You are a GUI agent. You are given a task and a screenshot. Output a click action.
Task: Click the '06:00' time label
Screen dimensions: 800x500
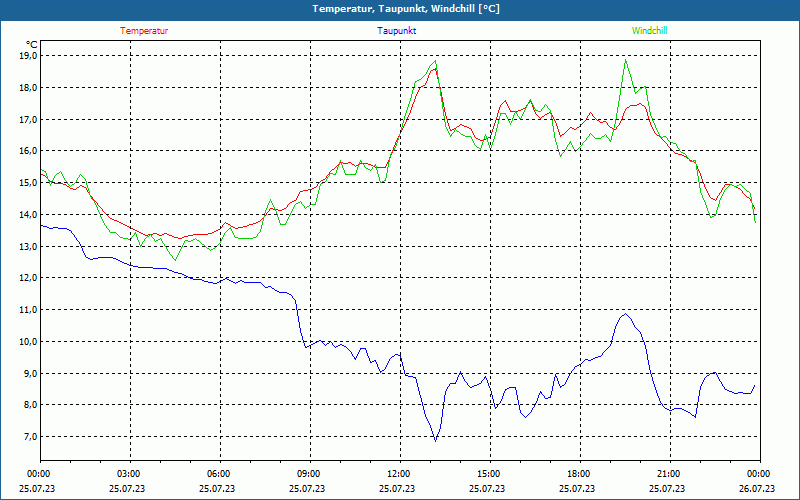tap(220, 474)
